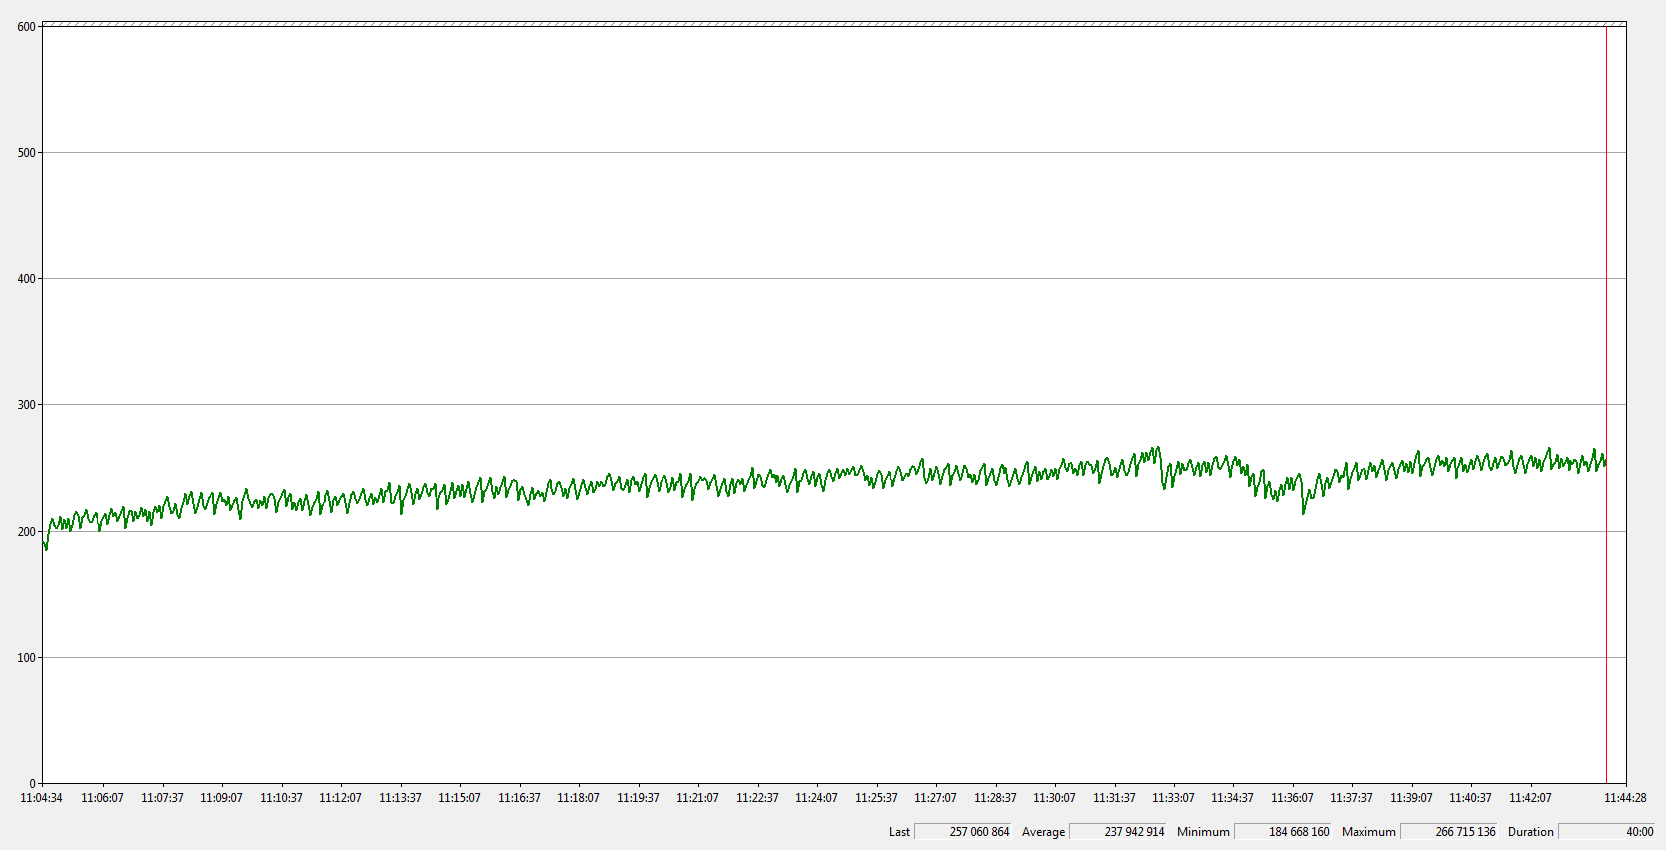Click the 500 y-axis label
This screenshot has width=1666, height=850.
coord(27,153)
